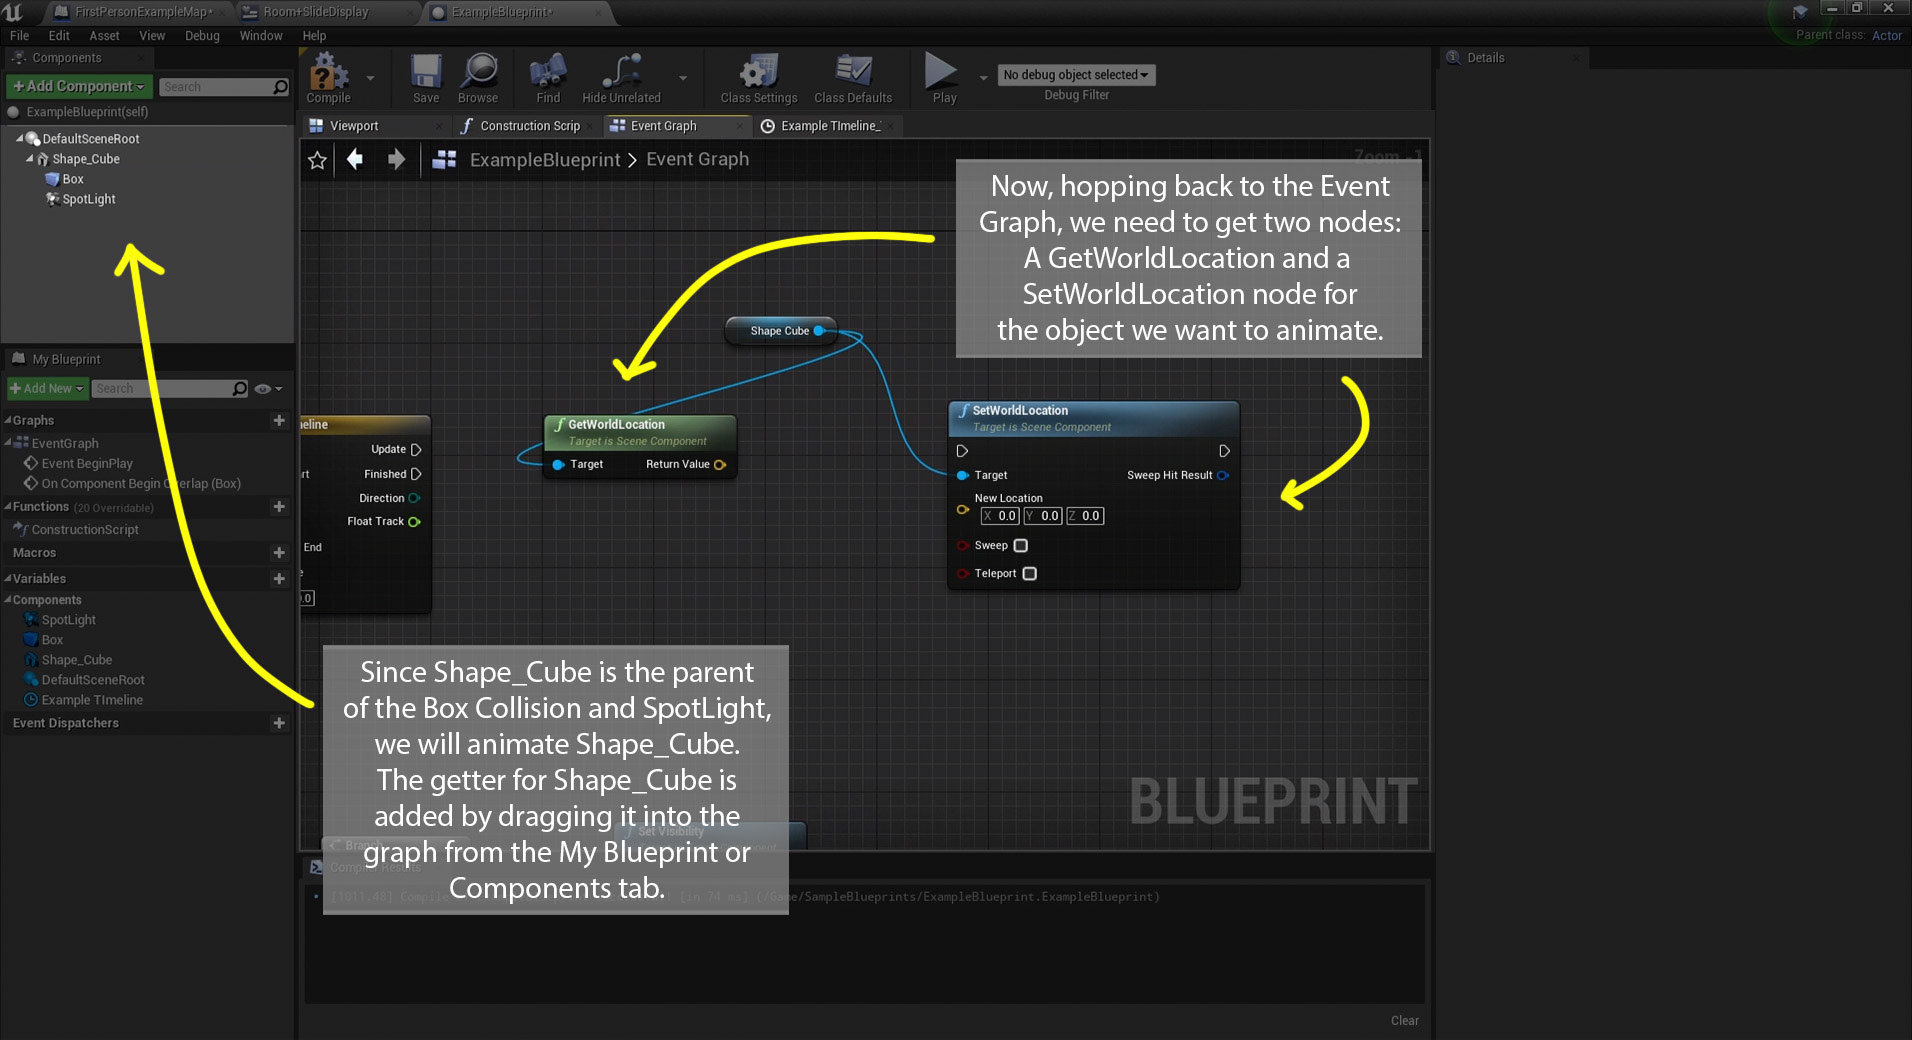Collapse the Graphs section

[8, 421]
